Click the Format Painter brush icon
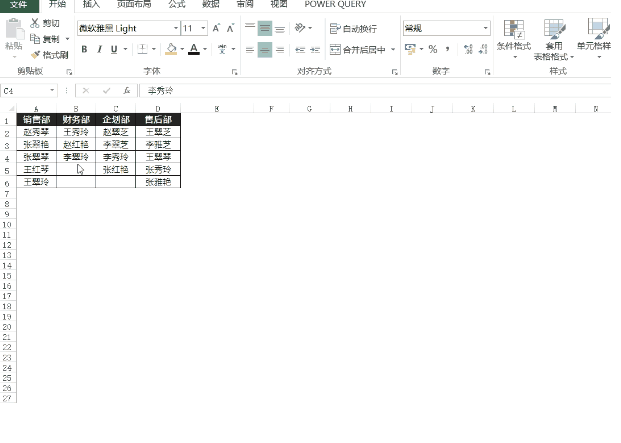Screen dimensions: 621x443 coord(35,55)
